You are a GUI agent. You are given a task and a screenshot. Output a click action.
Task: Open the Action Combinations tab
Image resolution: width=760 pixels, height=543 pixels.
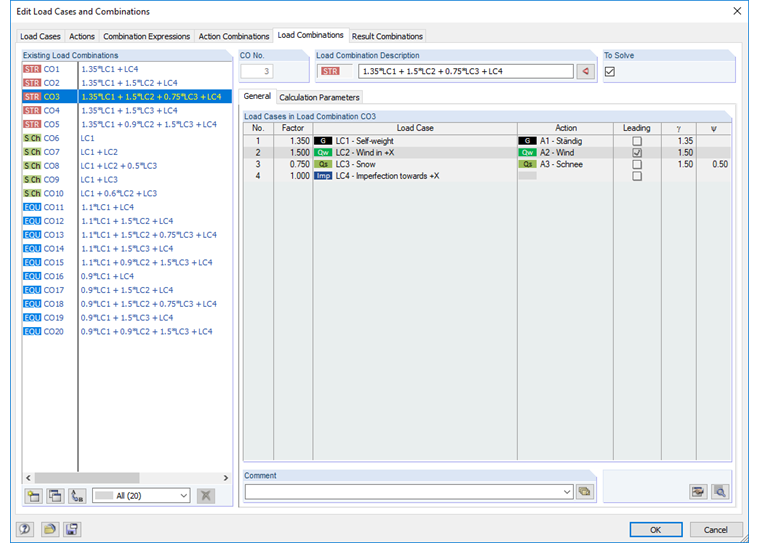coord(234,36)
